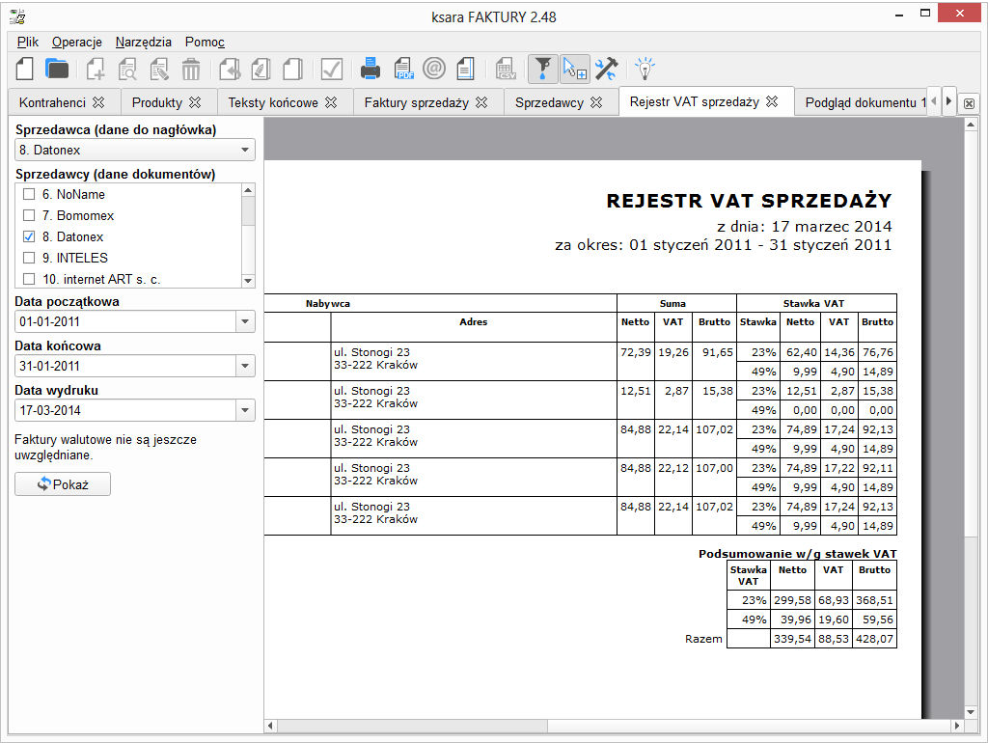This screenshot has width=989, height=743.
Task: Click the Pokaż button
Action: (62, 484)
